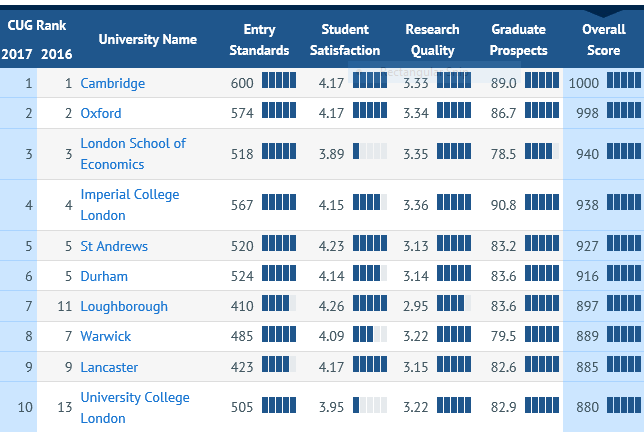Click Cambridge's Entry Standards bar indicator
This screenshot has width=644, height=432.
click(x=279, y=80)
